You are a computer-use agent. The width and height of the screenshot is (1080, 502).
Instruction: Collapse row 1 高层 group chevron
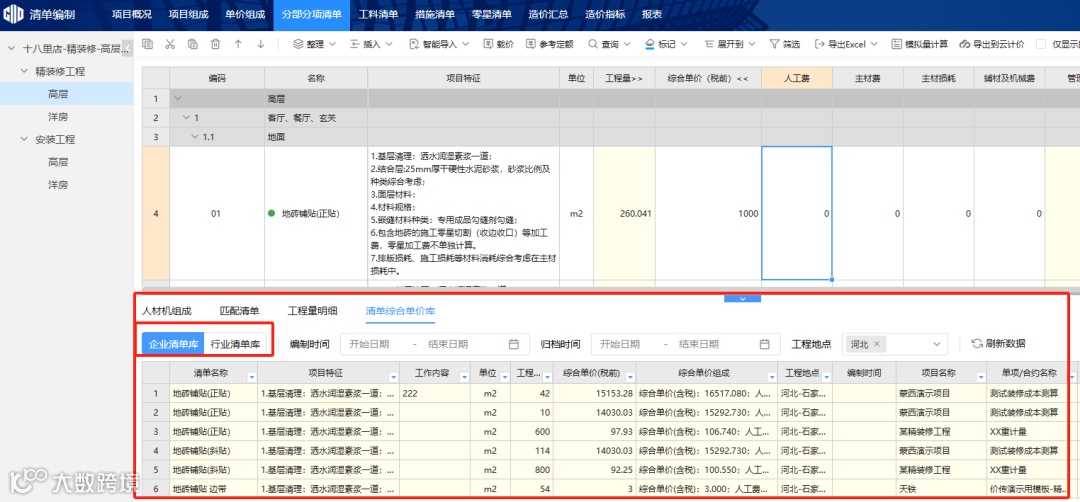click(179, 98)
